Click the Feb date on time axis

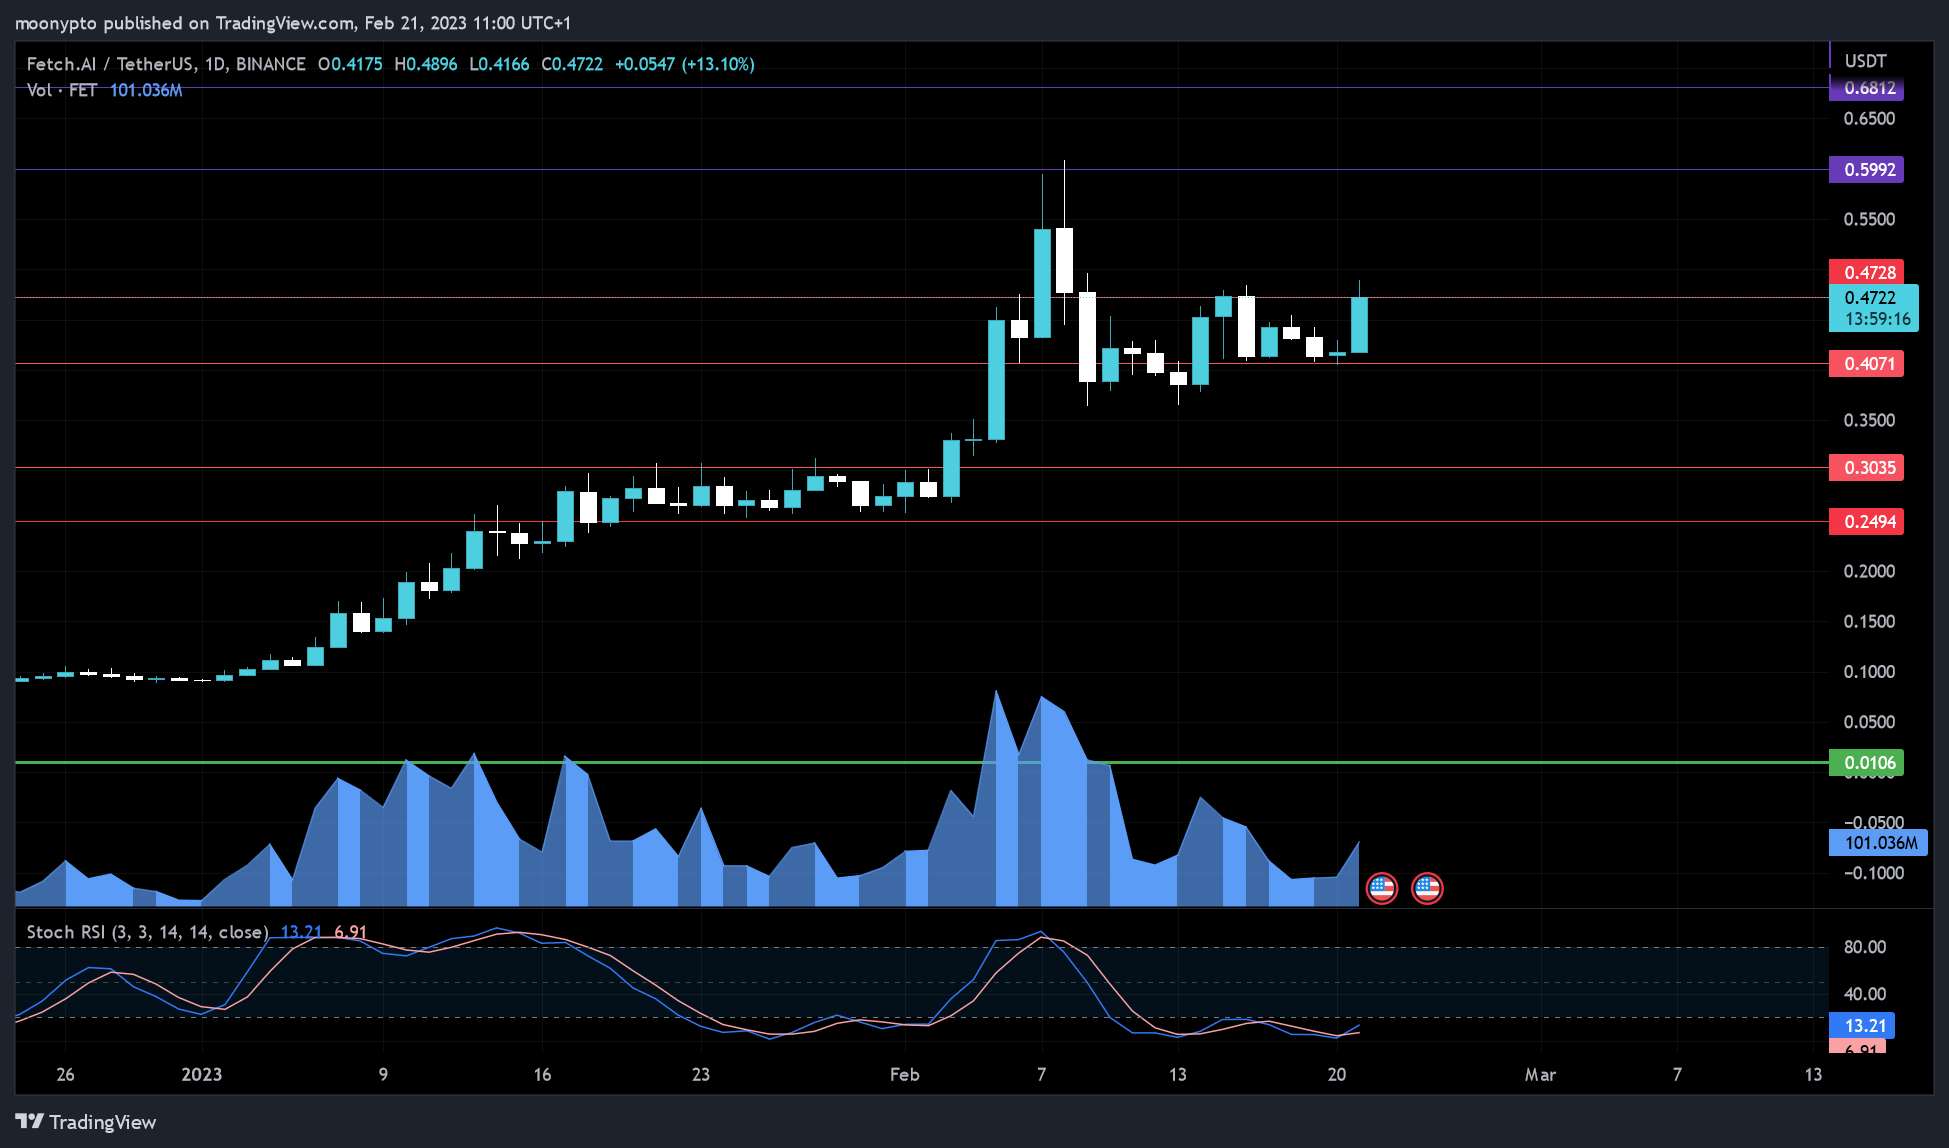904,1075
